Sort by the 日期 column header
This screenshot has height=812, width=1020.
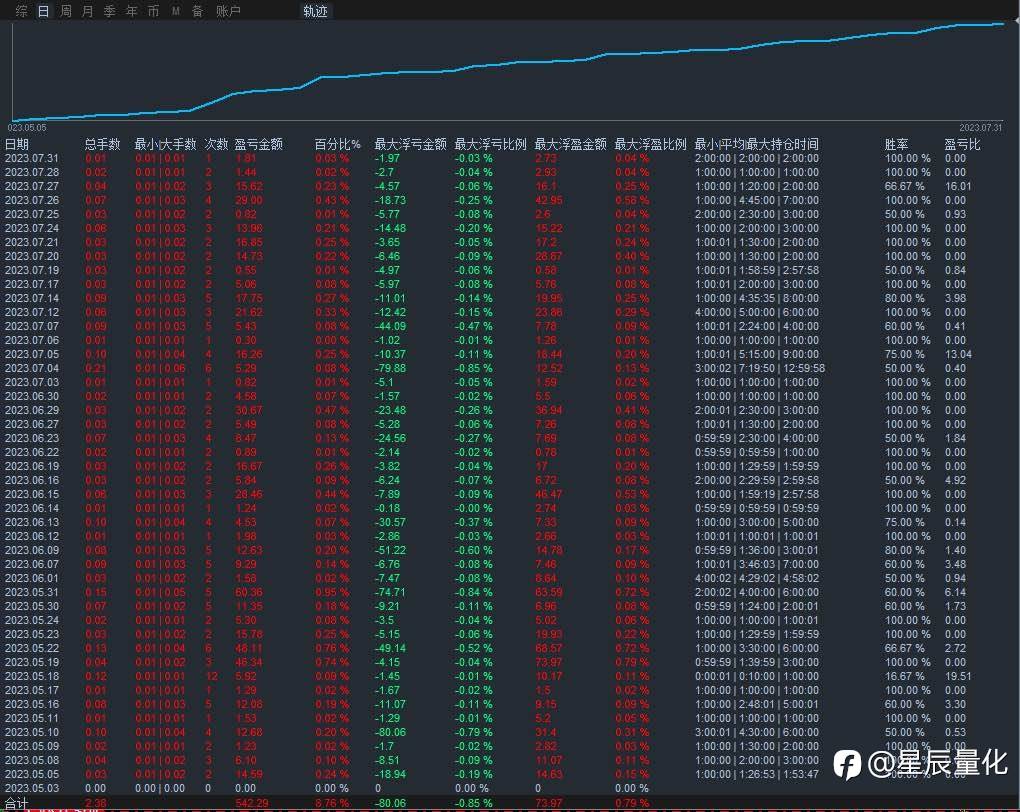[17, 144]
